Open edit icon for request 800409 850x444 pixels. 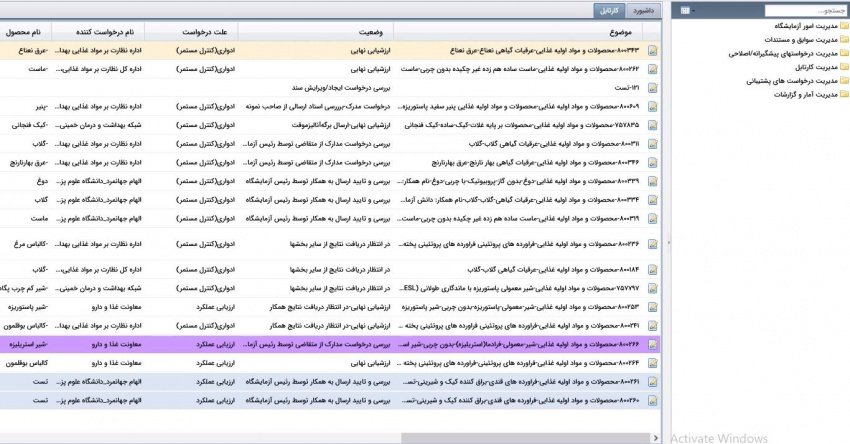[x=653, y=107]
